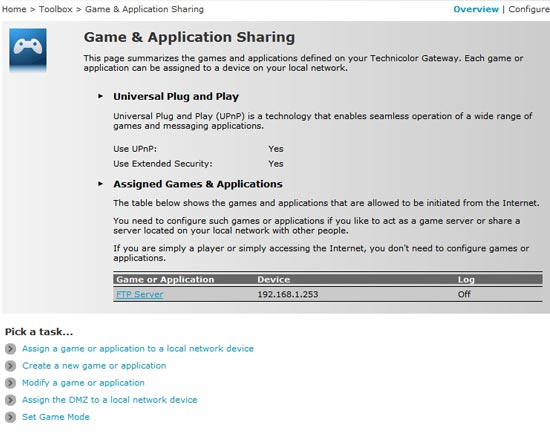The height and width of the screenshot is (448, 550).
Task: Click arrow icon beside Assign the DMZ
Action: (x=11, y=400)
